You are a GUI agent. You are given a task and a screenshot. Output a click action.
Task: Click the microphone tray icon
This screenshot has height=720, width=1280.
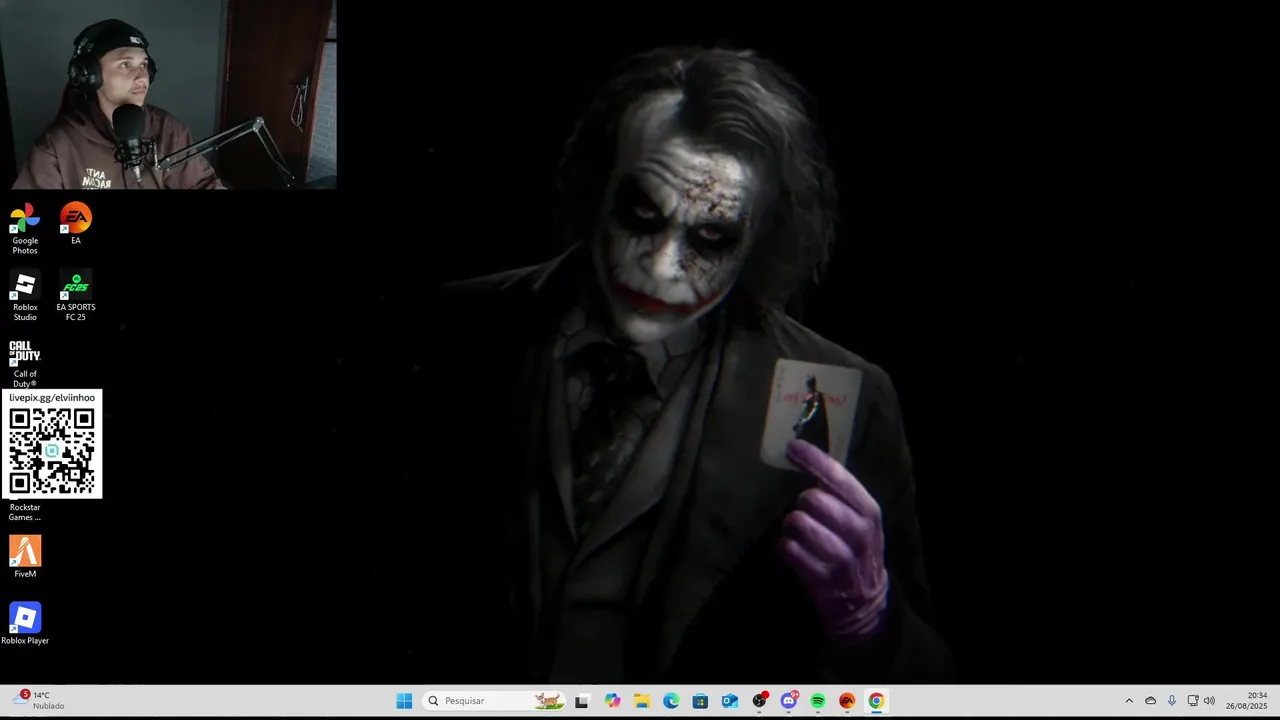click(1172, 701)
